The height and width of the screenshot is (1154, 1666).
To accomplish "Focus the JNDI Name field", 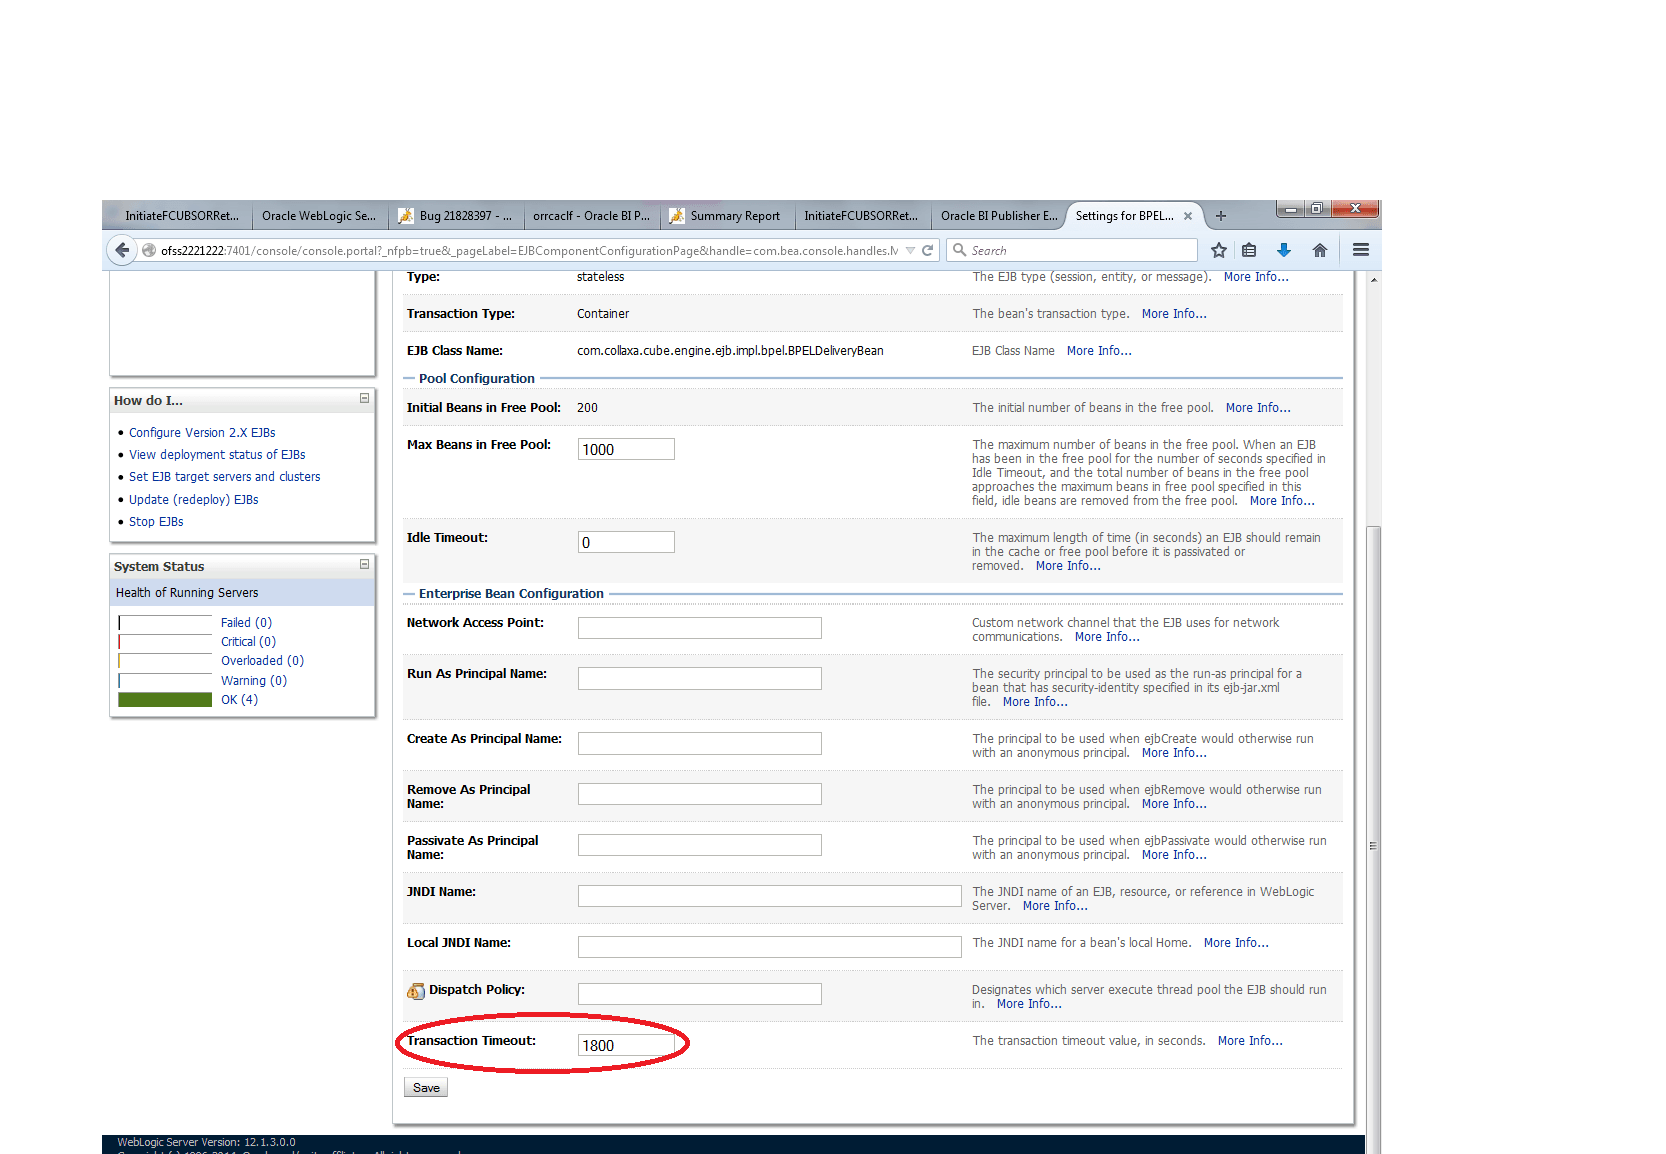I will pos(770,897).
